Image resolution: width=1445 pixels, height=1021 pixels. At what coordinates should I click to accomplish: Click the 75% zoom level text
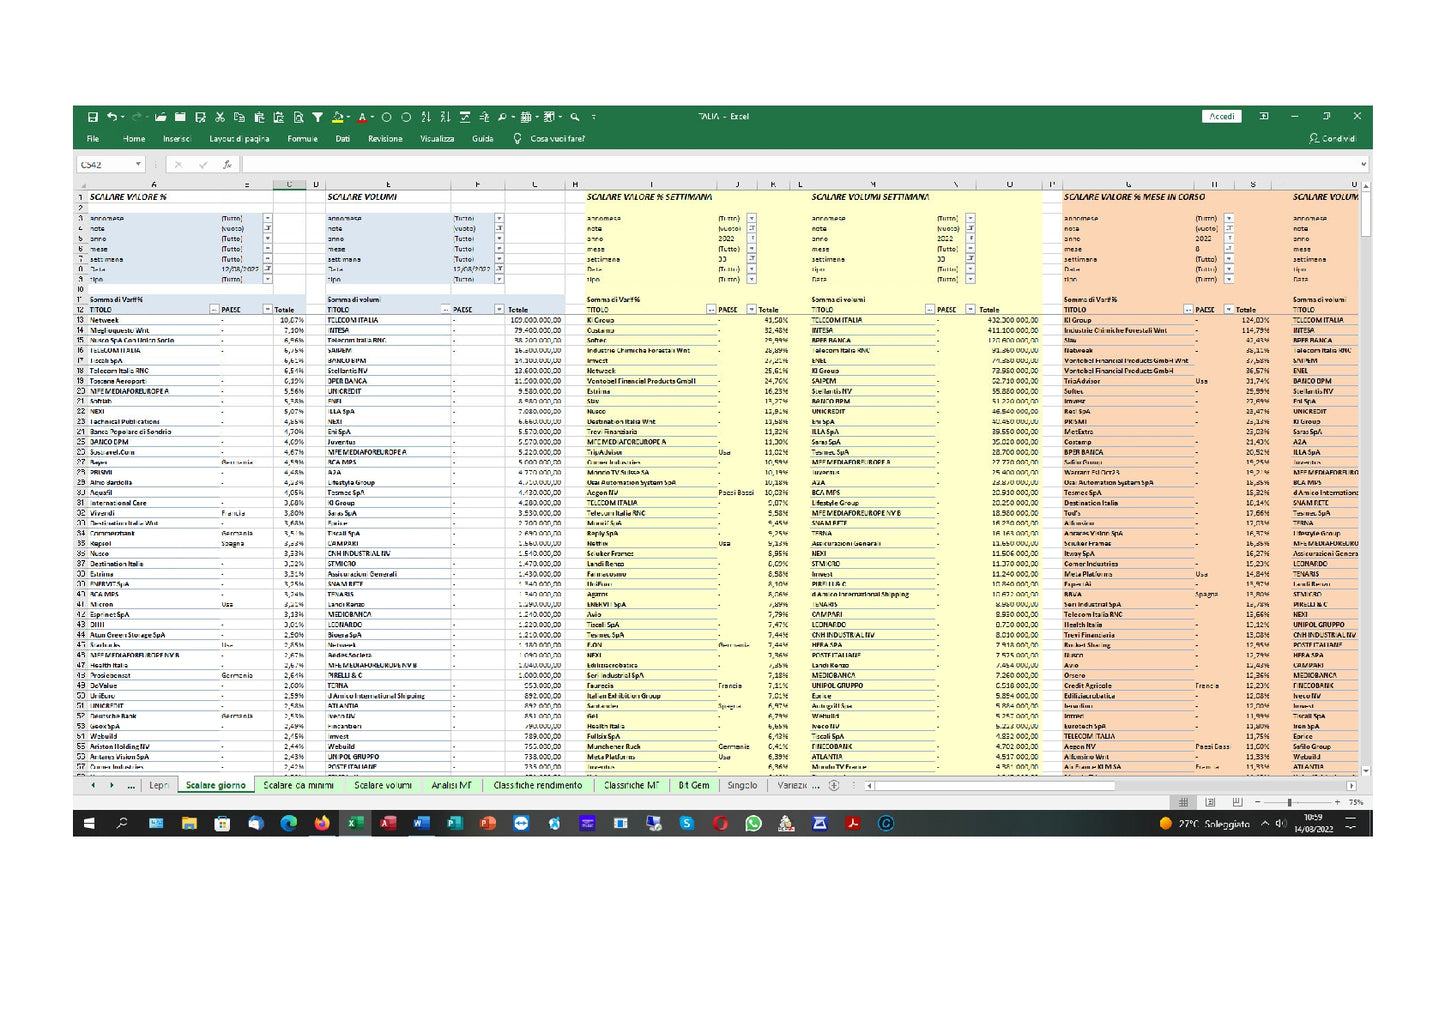coord(1356,802)
